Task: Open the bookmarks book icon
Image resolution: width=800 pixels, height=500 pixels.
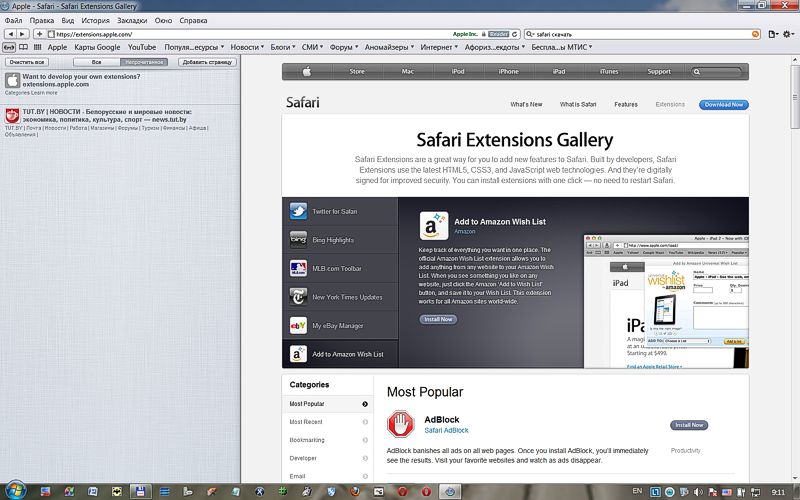Action: point(23,47)
